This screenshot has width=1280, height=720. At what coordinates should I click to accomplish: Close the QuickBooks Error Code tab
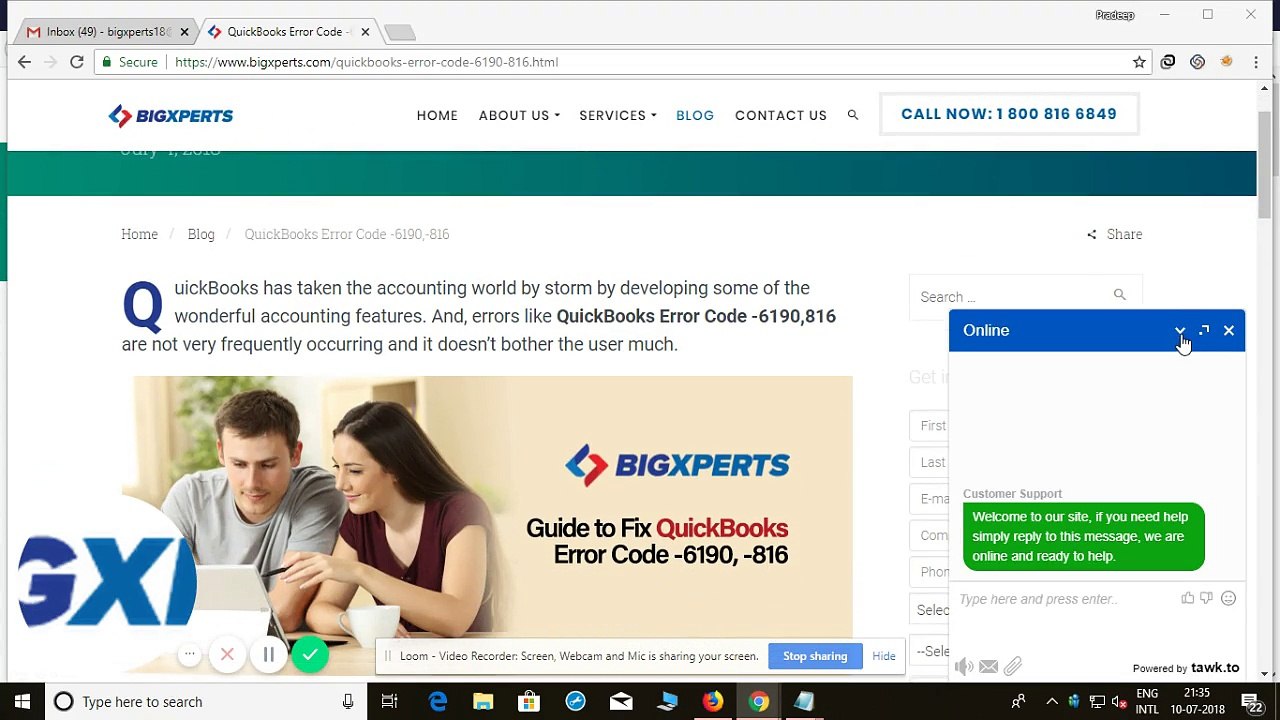[x=365, y=32]
